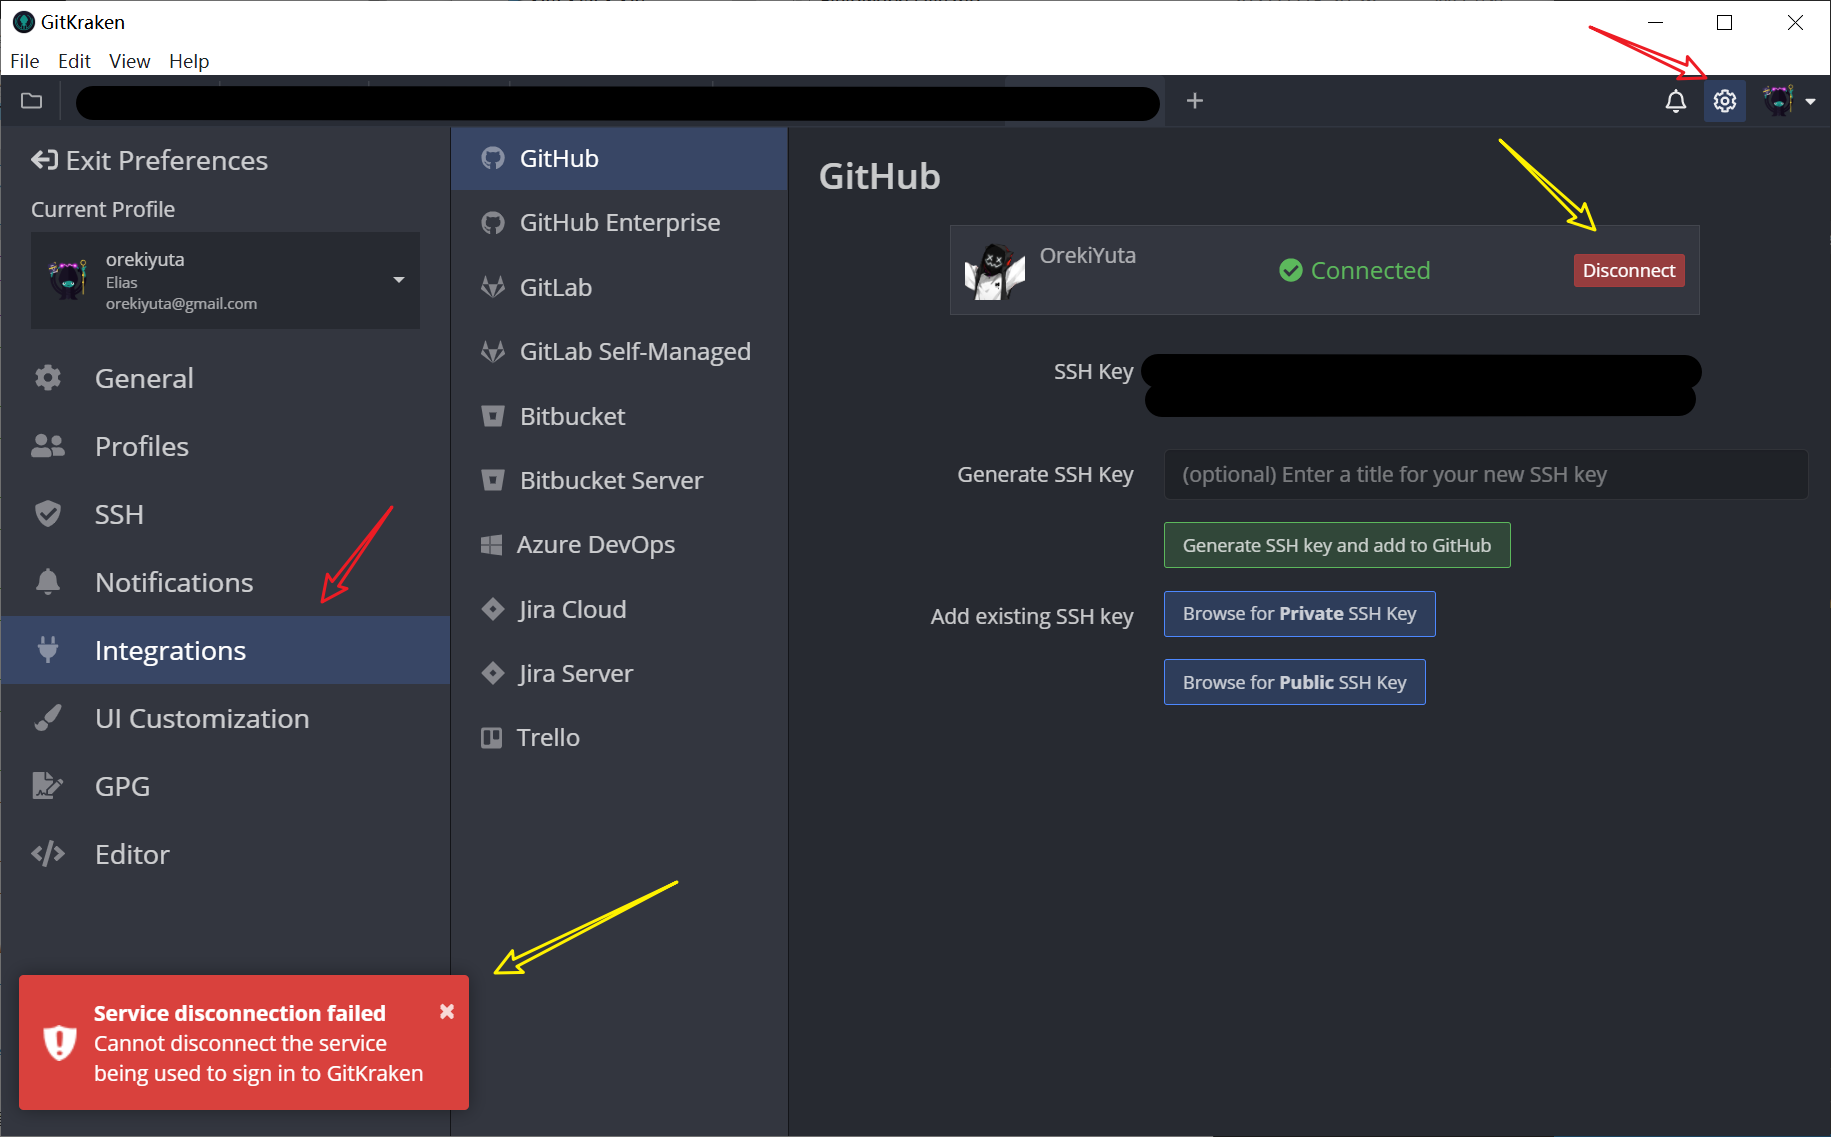Select the GitHub integration icon
Screen dimensions: 1831x1137
(493, 158)
